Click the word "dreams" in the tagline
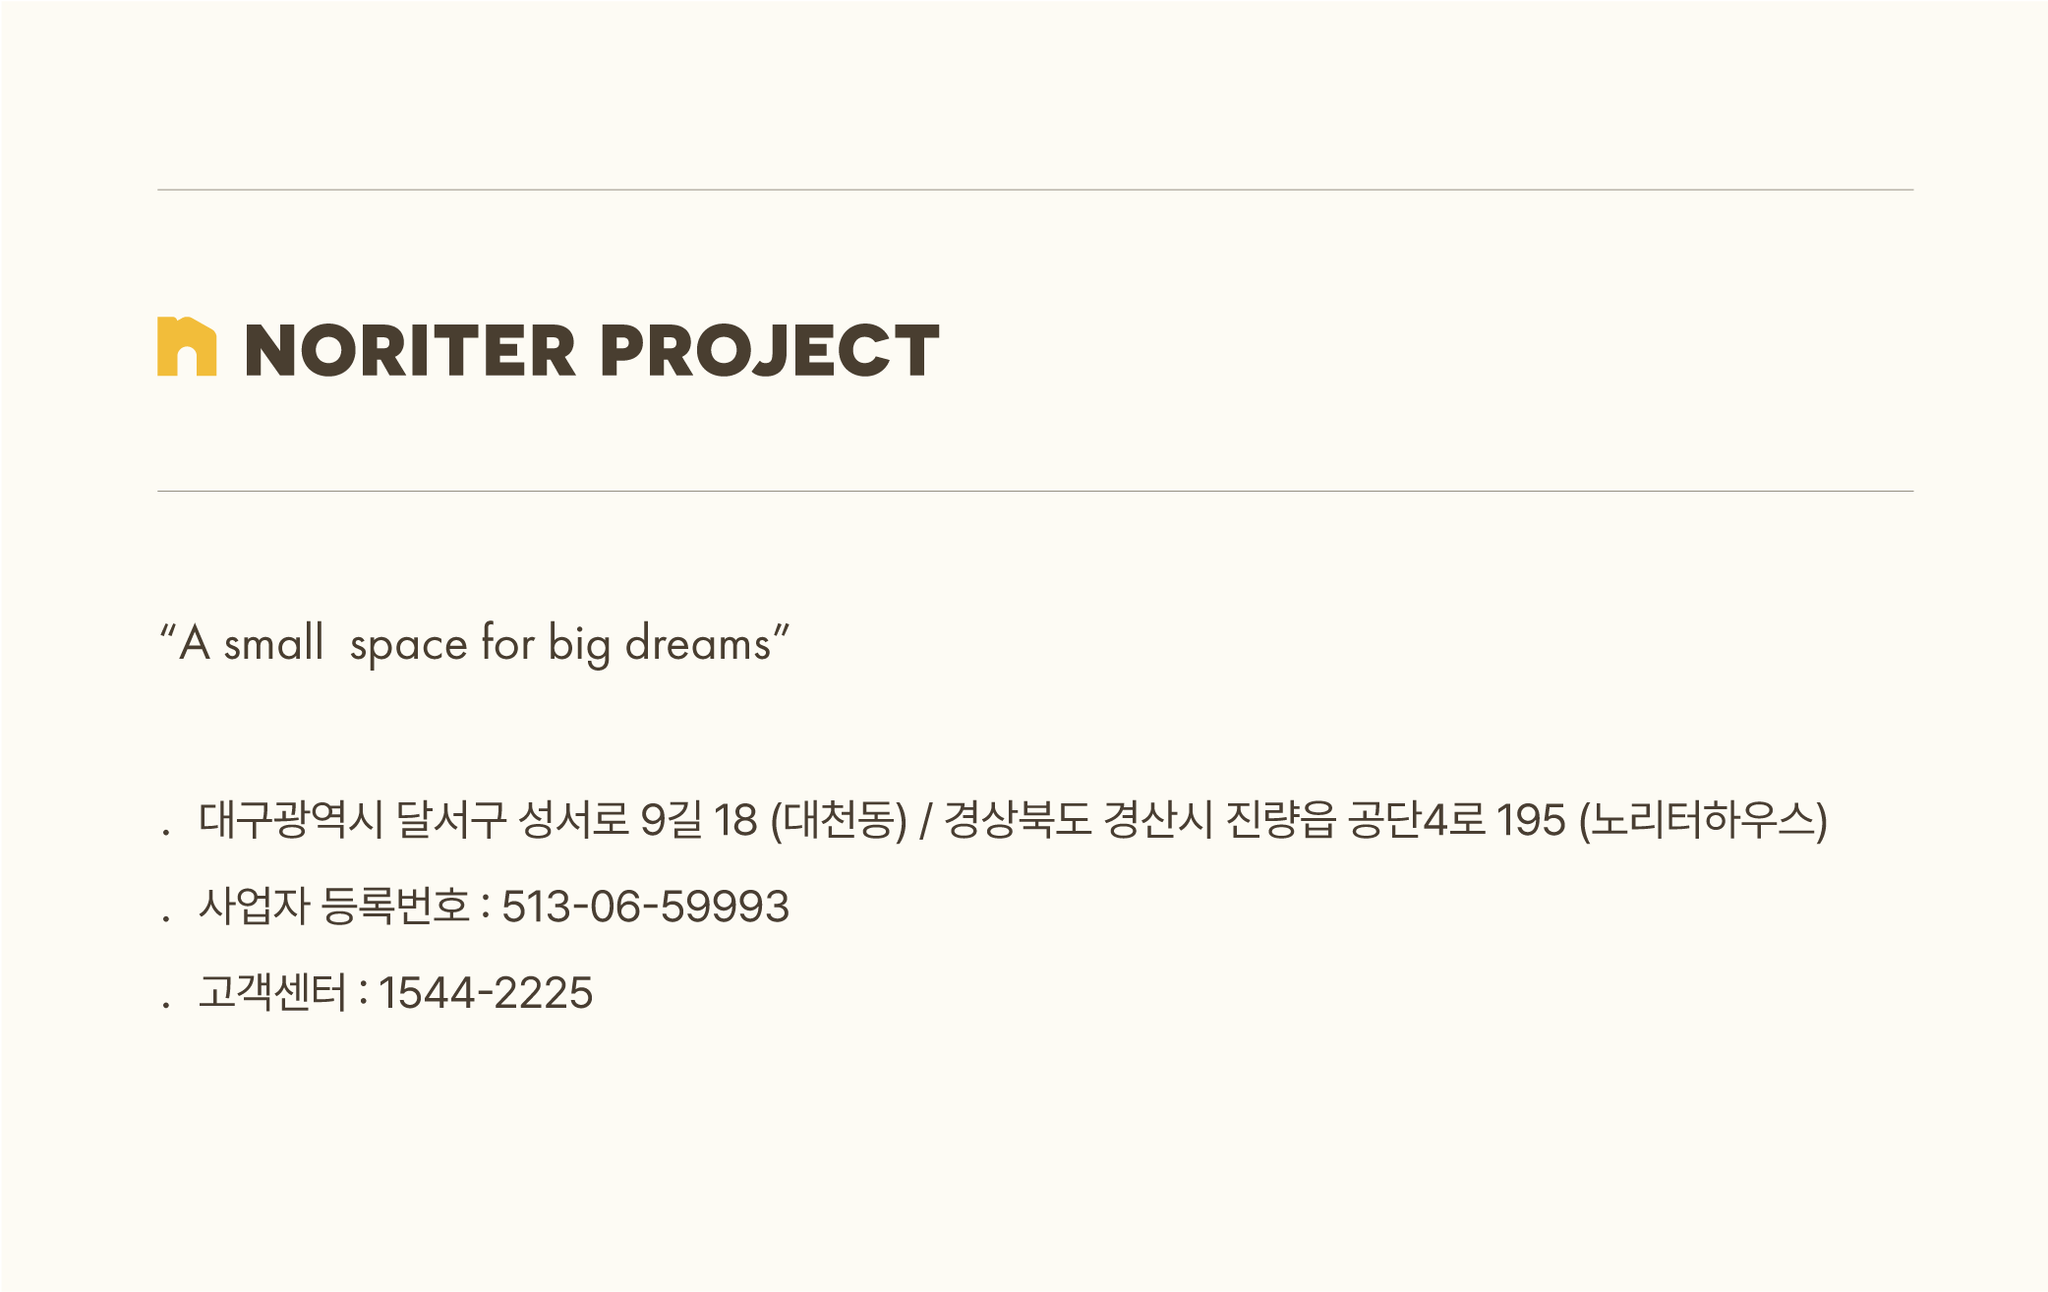Screen dimensions: 2048x1292 [698, 643]
